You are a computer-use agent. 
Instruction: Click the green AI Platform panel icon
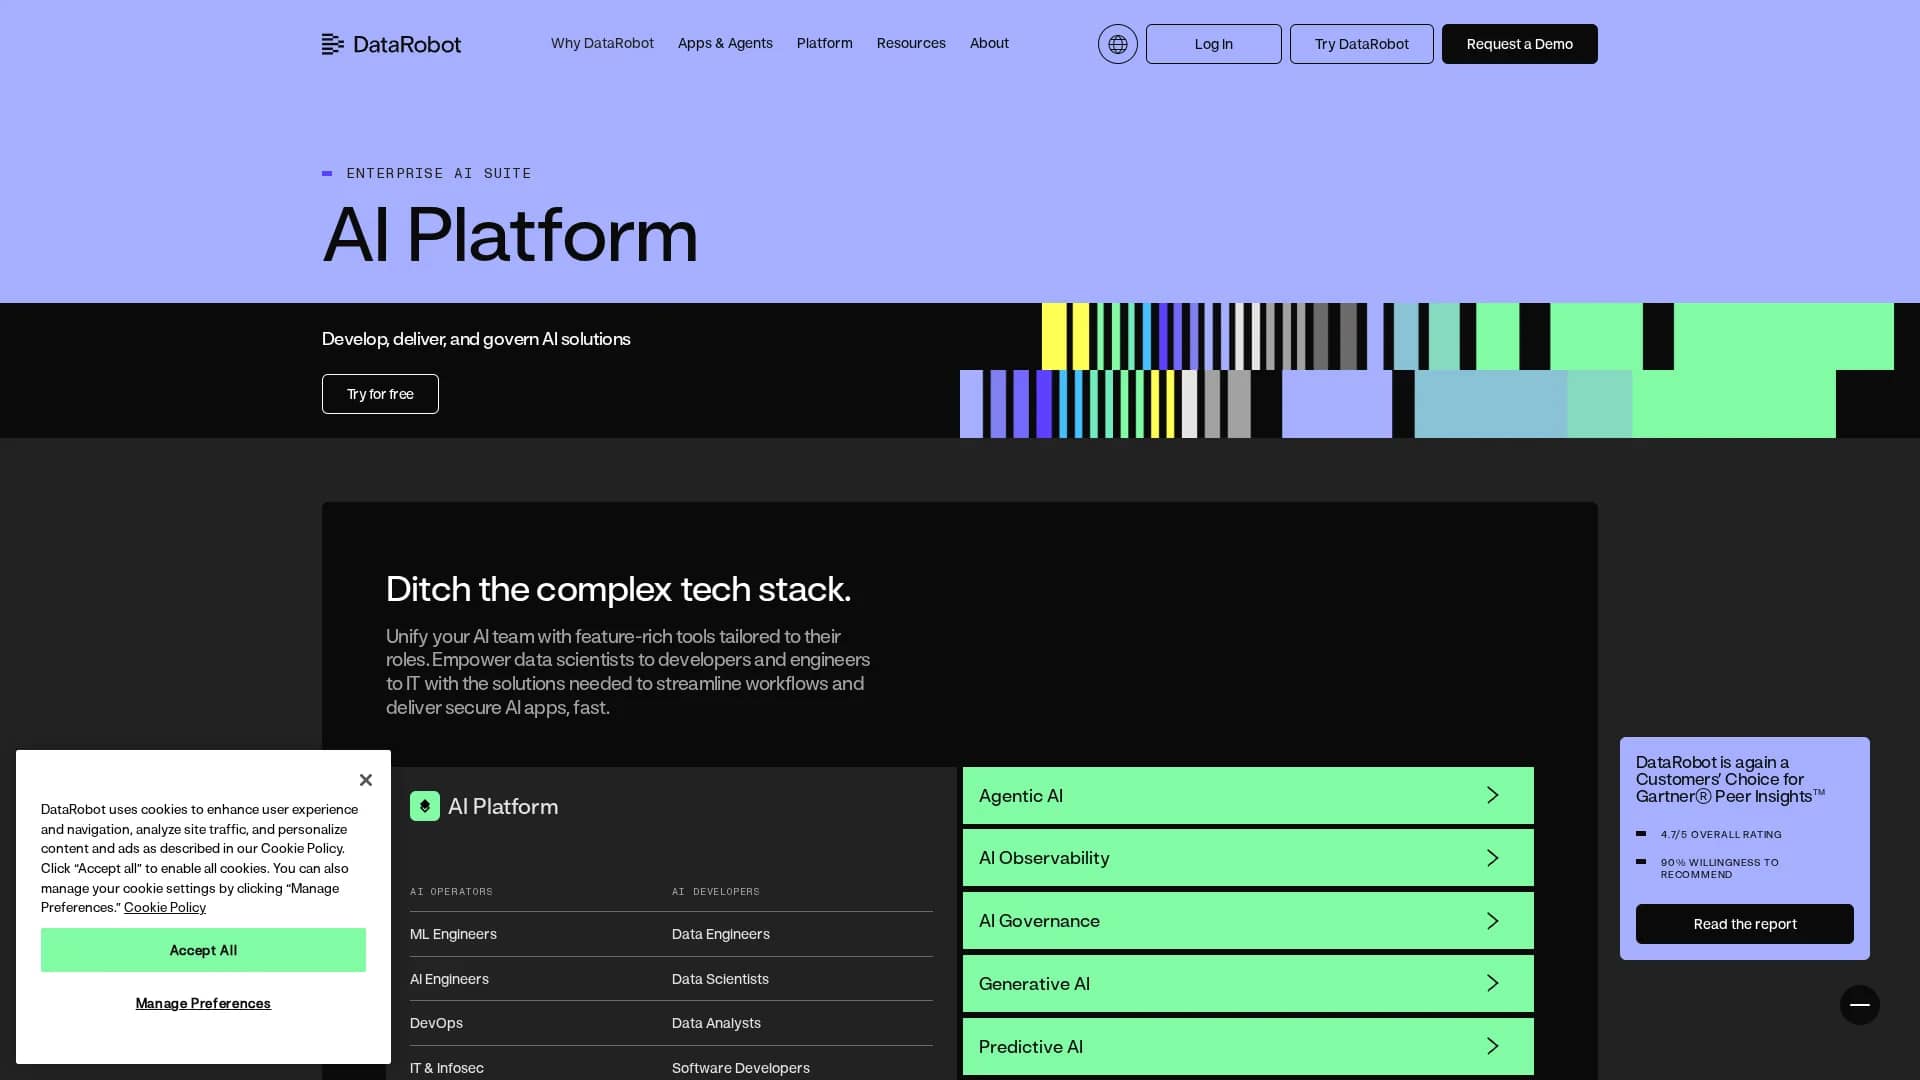pyautogui.click(x=425, y=806)
